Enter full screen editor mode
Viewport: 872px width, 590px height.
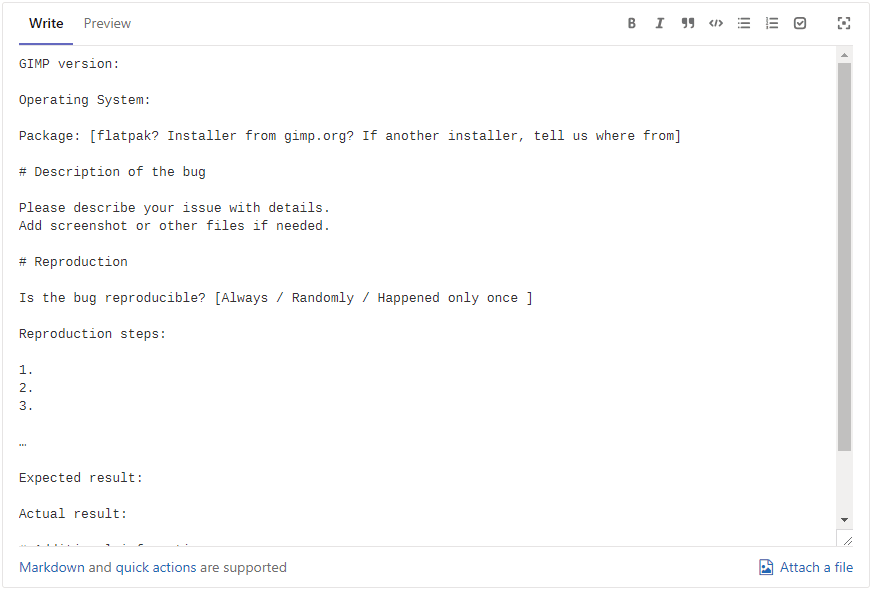[x=844, y=23]
